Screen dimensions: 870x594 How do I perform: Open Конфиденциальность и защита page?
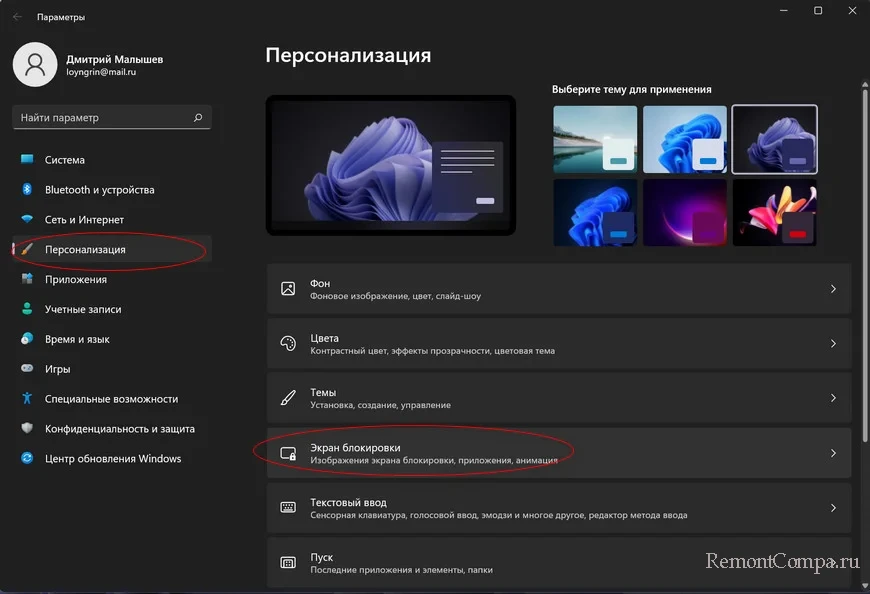point(119,429)
